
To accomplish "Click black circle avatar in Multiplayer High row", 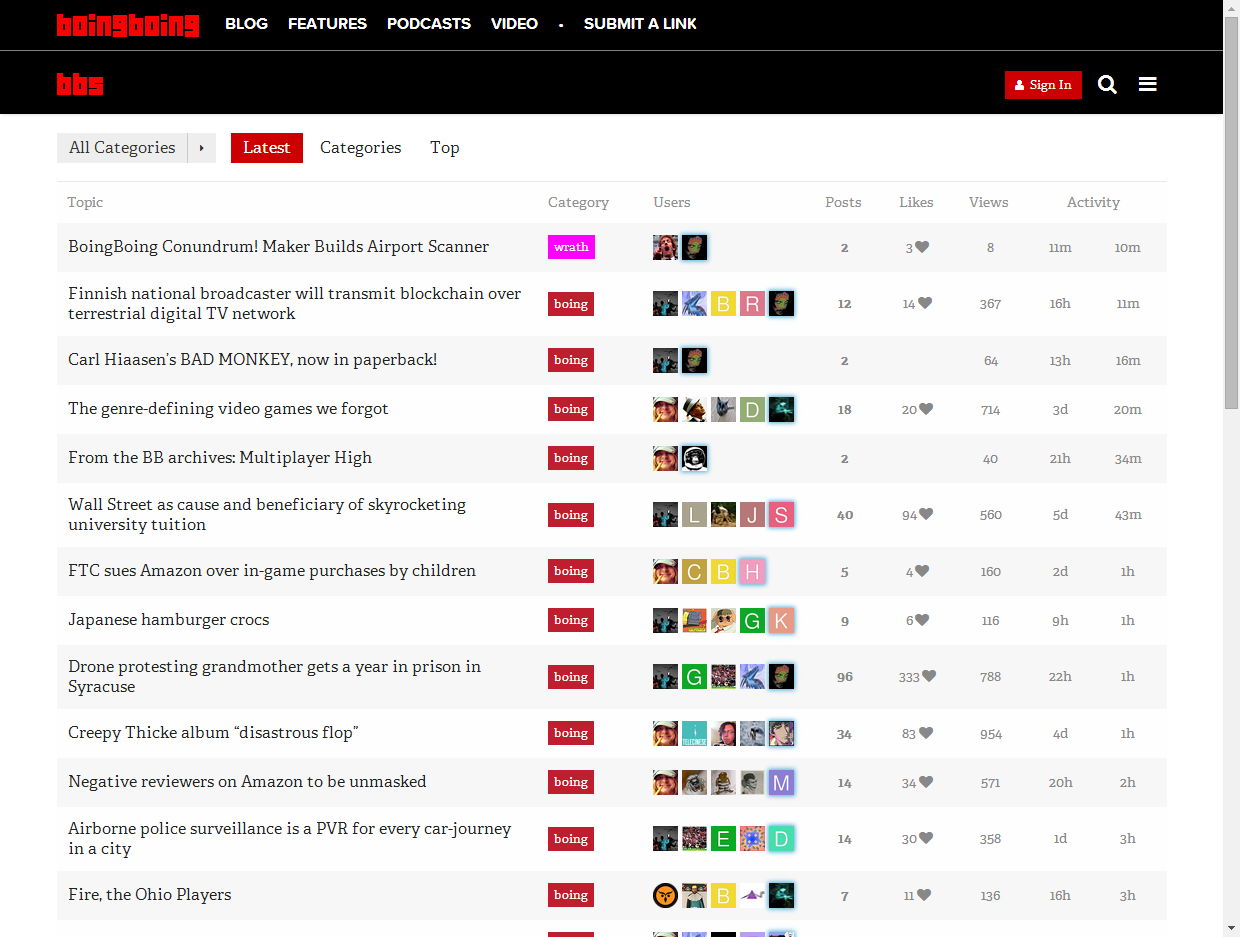I will click(x=694, y=458).
